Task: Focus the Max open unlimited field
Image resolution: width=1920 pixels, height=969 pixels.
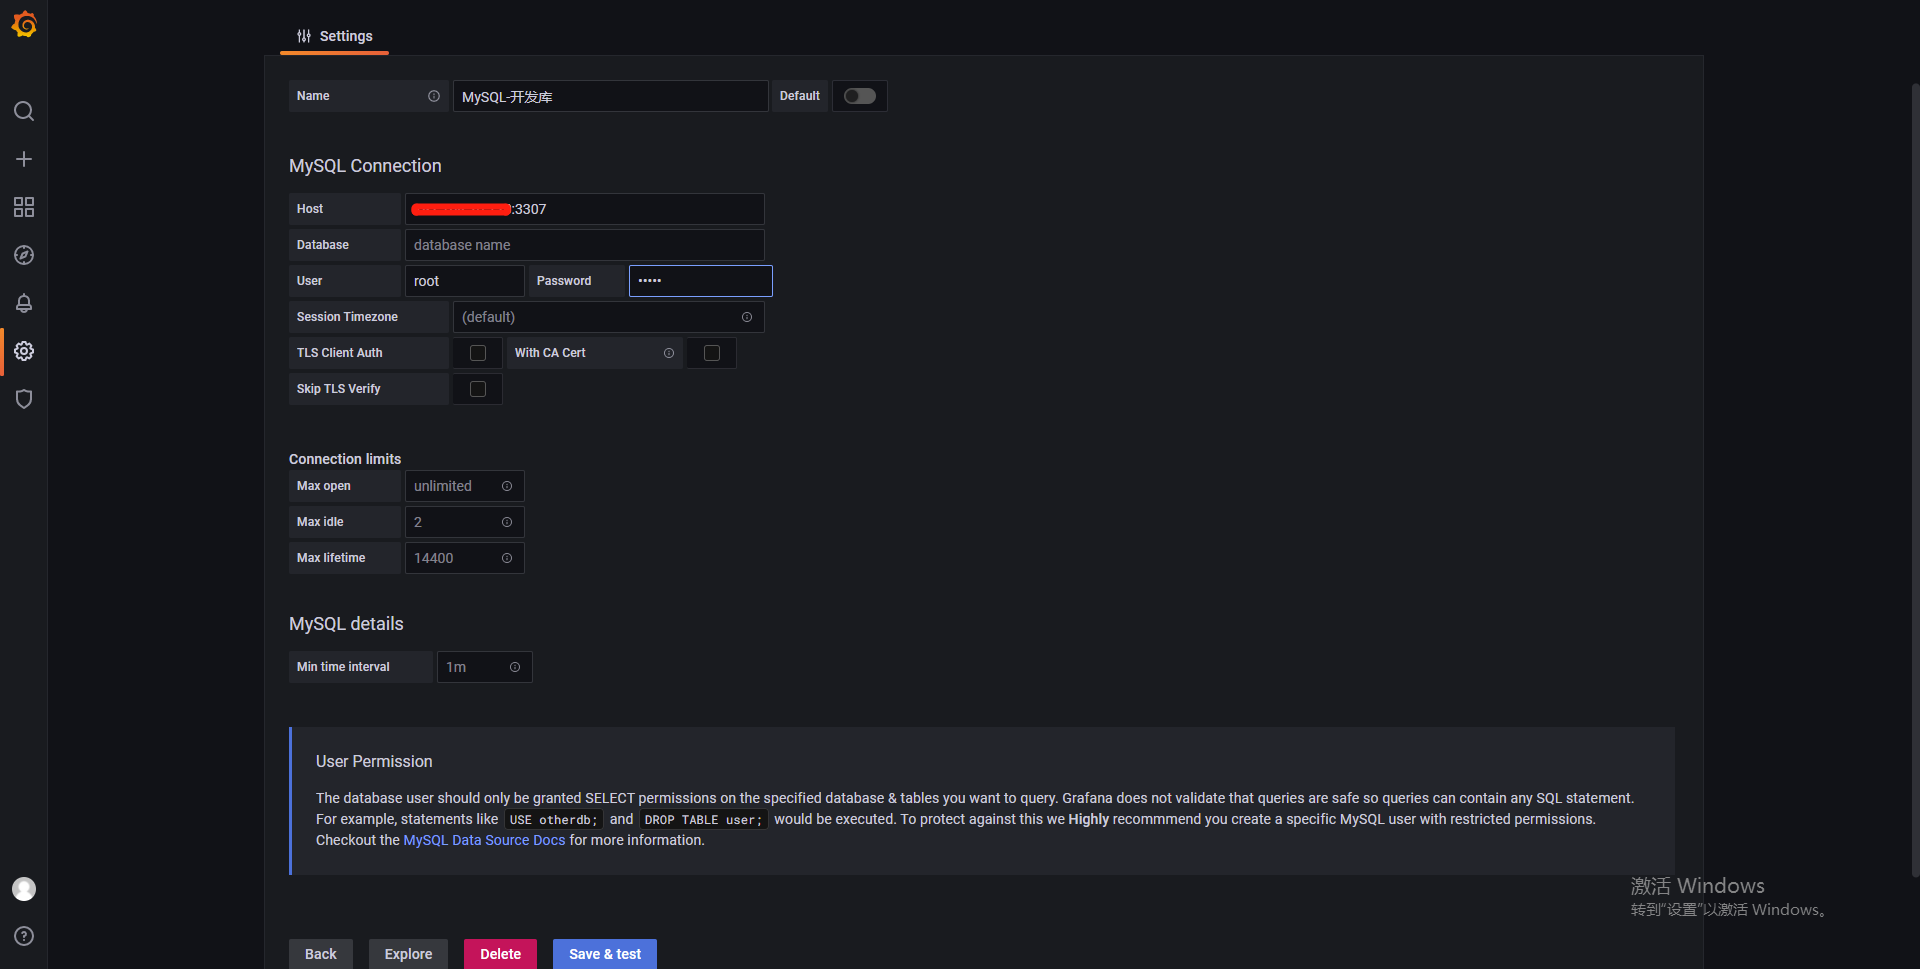Action: point(464,486)
